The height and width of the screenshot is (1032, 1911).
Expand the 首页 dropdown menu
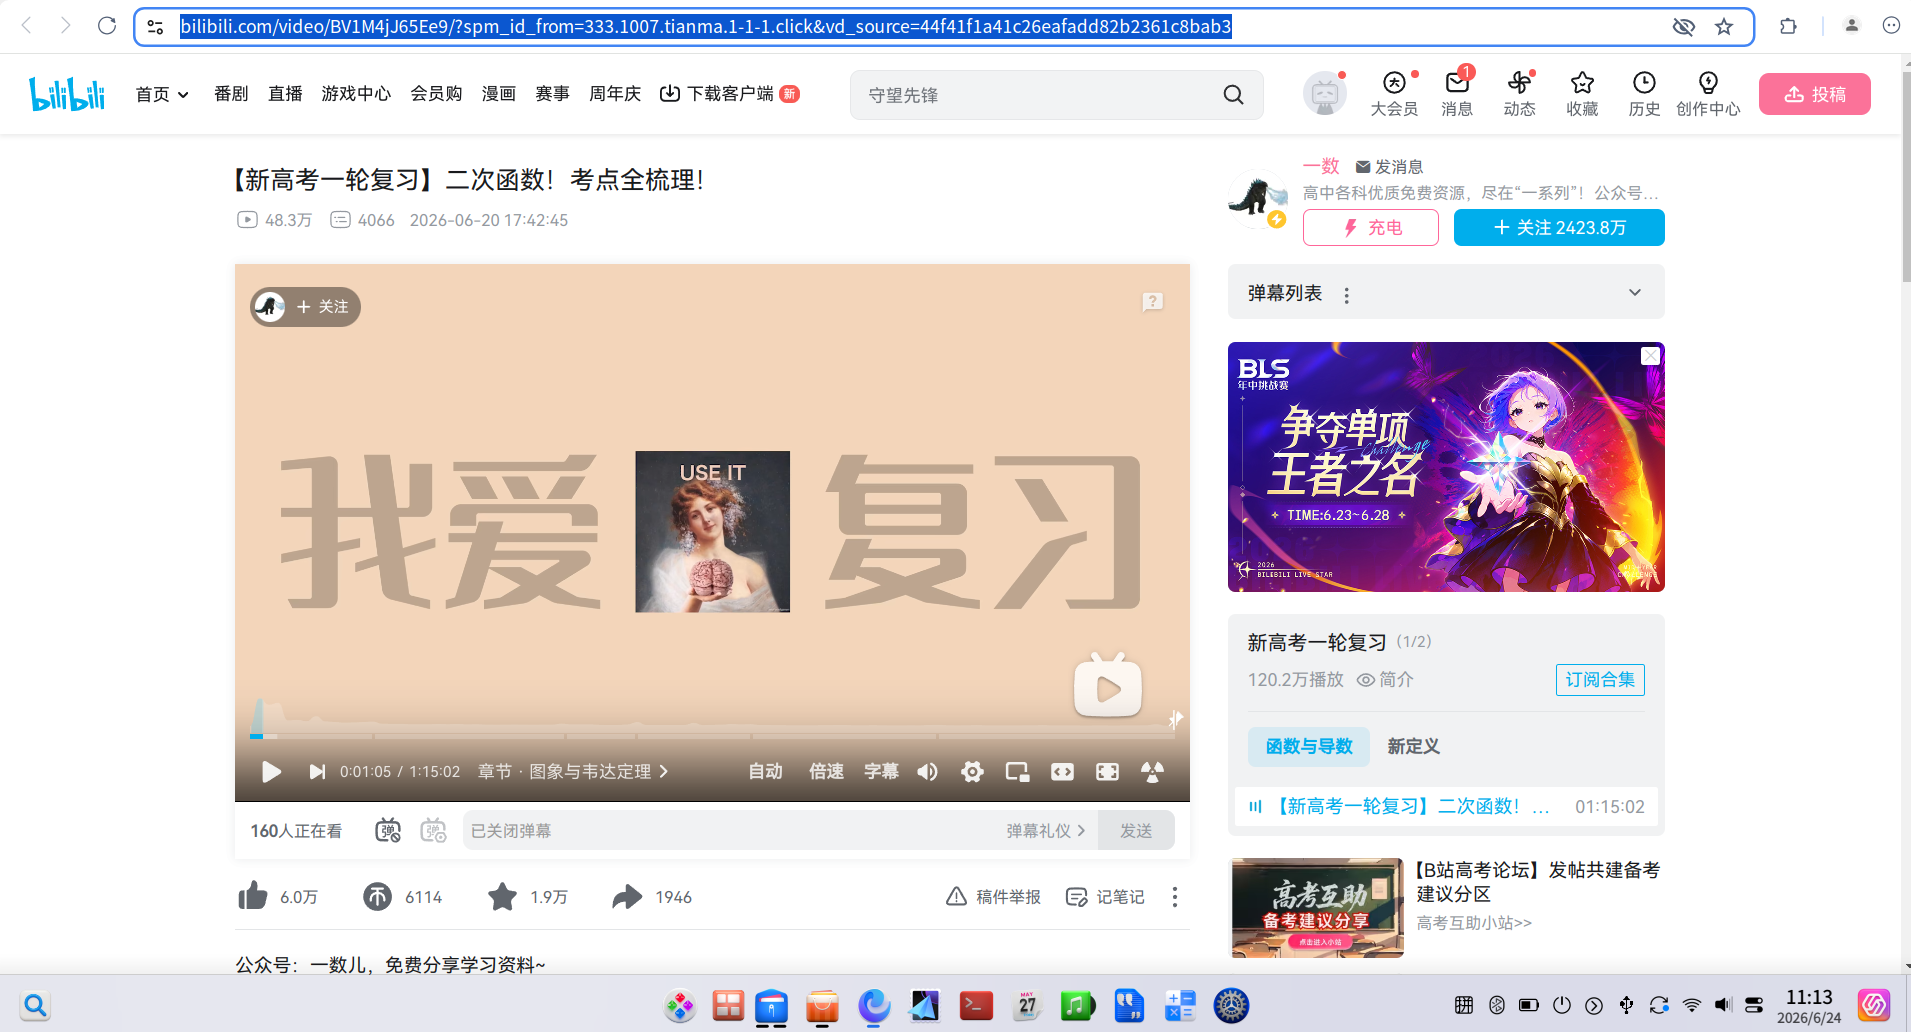click(x=162, y=94)
